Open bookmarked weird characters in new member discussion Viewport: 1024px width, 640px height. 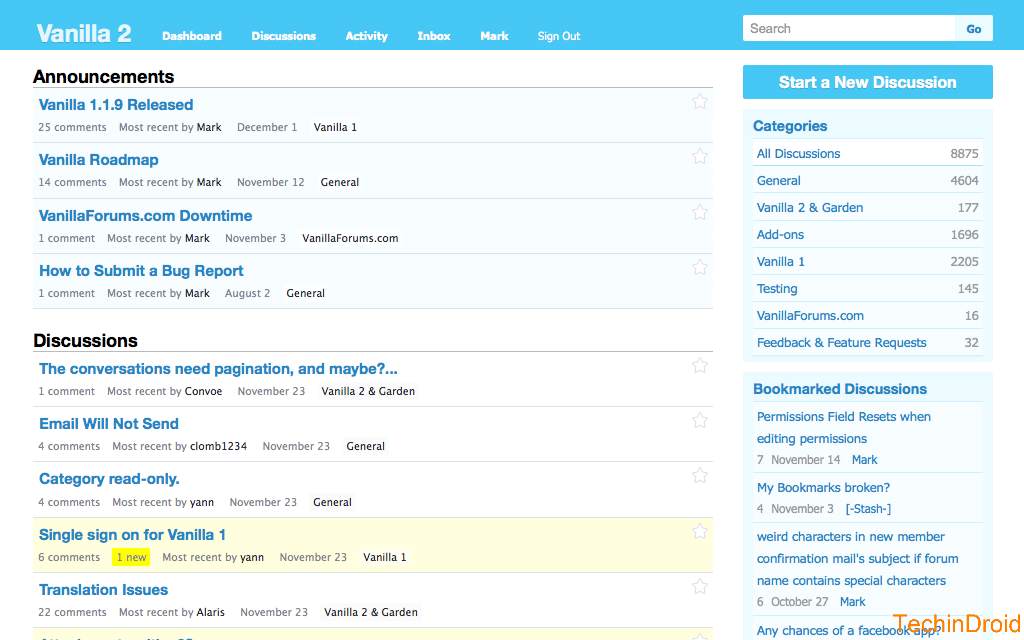pos(857,558)
